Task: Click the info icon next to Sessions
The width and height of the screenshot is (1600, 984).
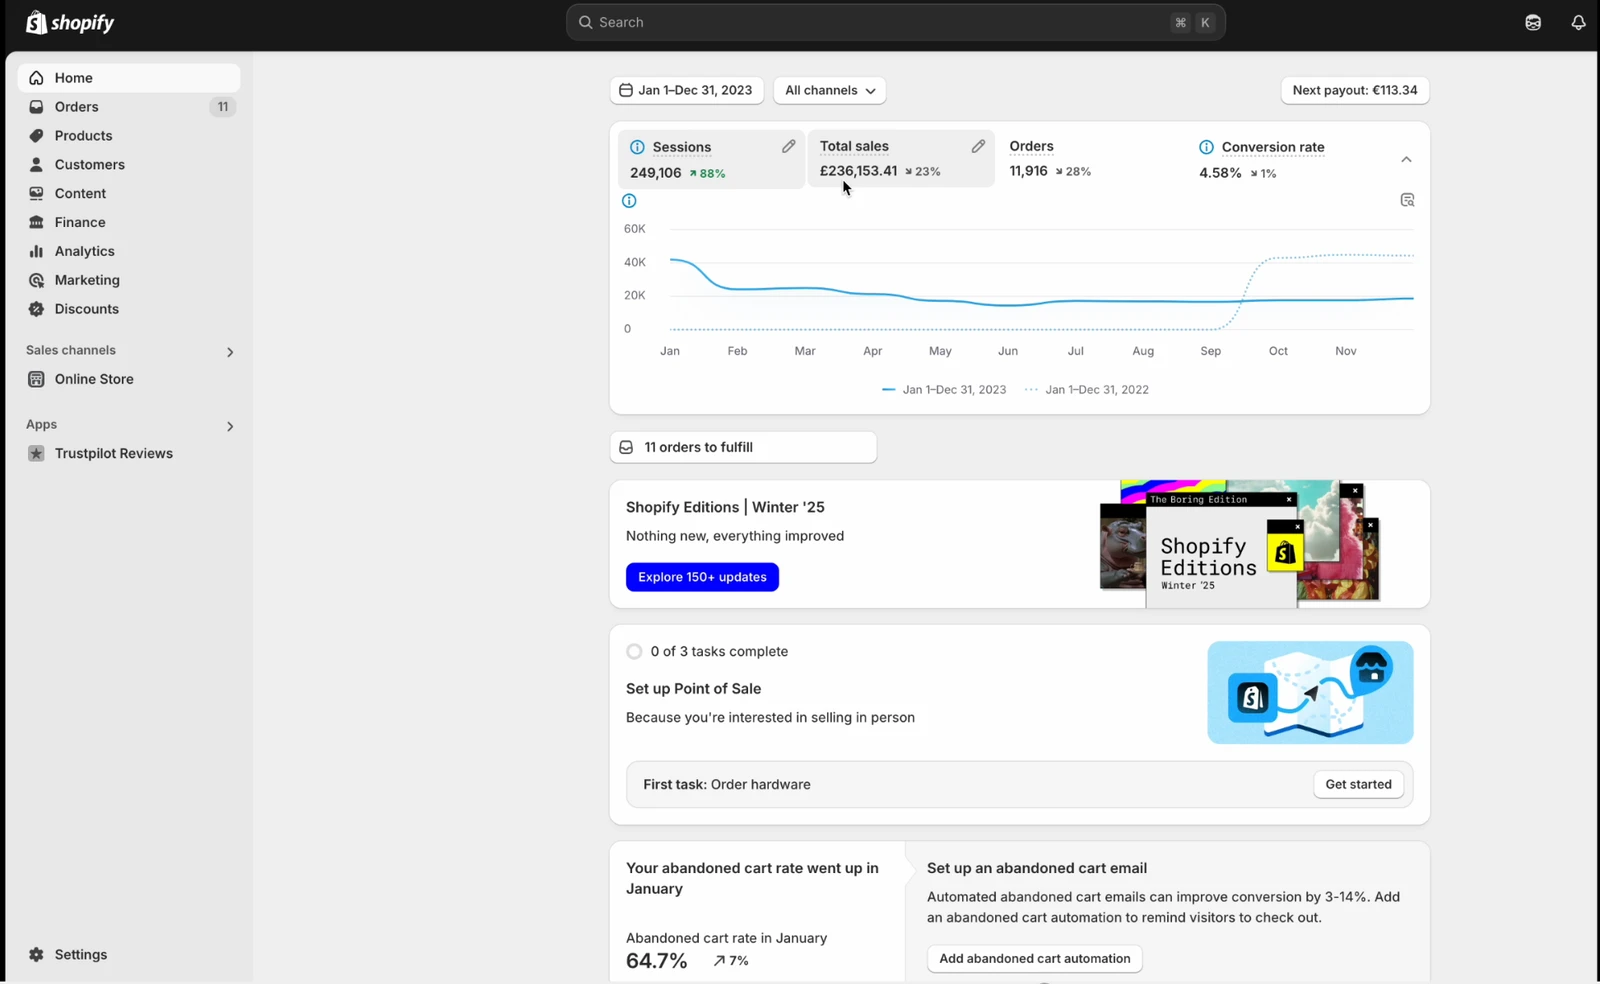Action: 637,147
